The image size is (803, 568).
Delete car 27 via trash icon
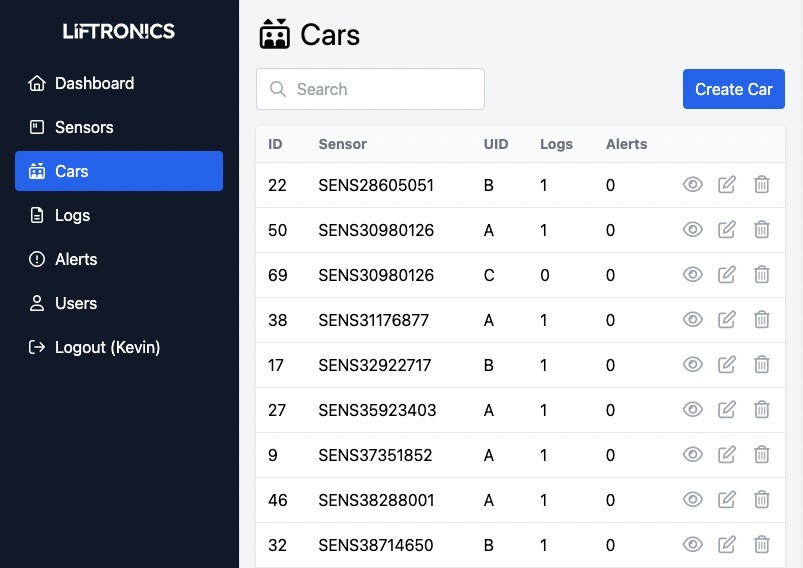point(761,410)
